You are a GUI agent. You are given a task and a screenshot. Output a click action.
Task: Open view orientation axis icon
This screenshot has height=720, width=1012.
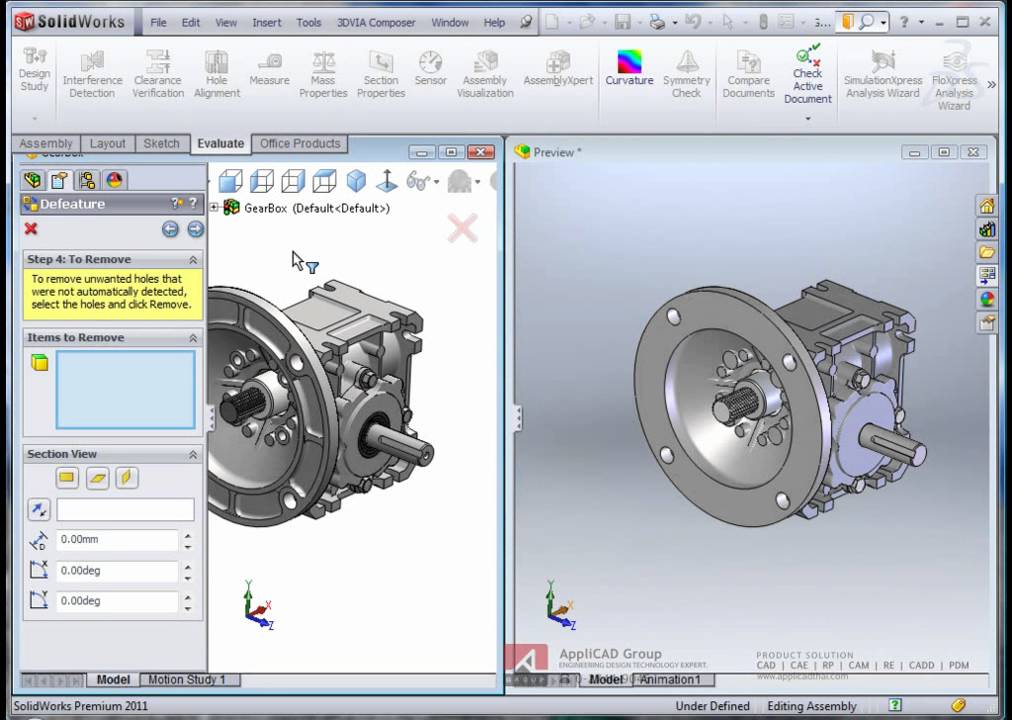(x=387, y=181)
